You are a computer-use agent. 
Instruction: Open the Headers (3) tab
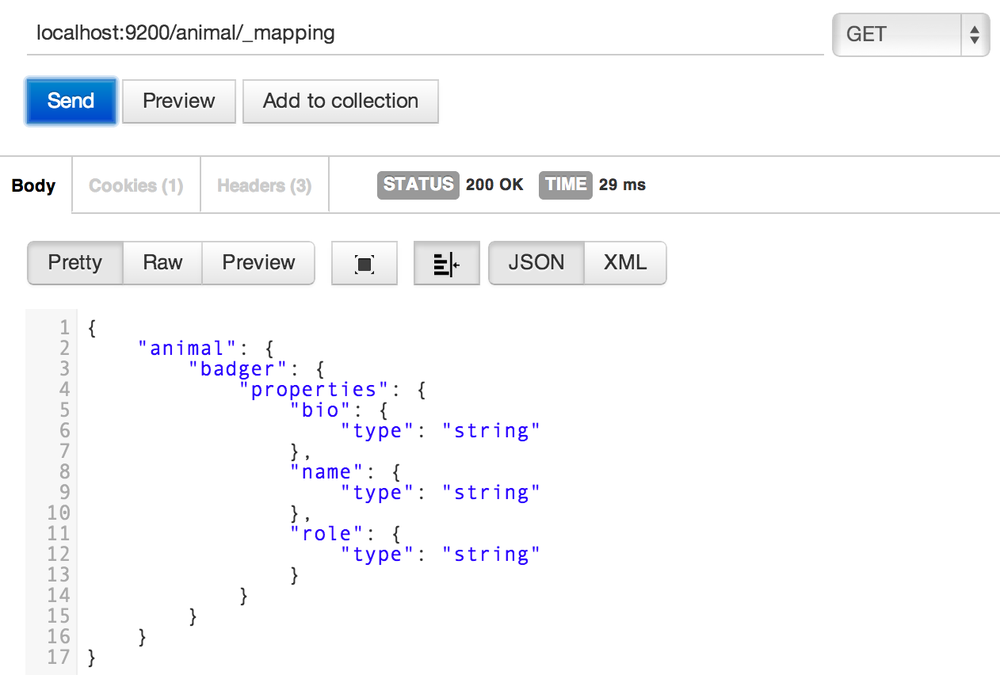(x=264, y=186)
